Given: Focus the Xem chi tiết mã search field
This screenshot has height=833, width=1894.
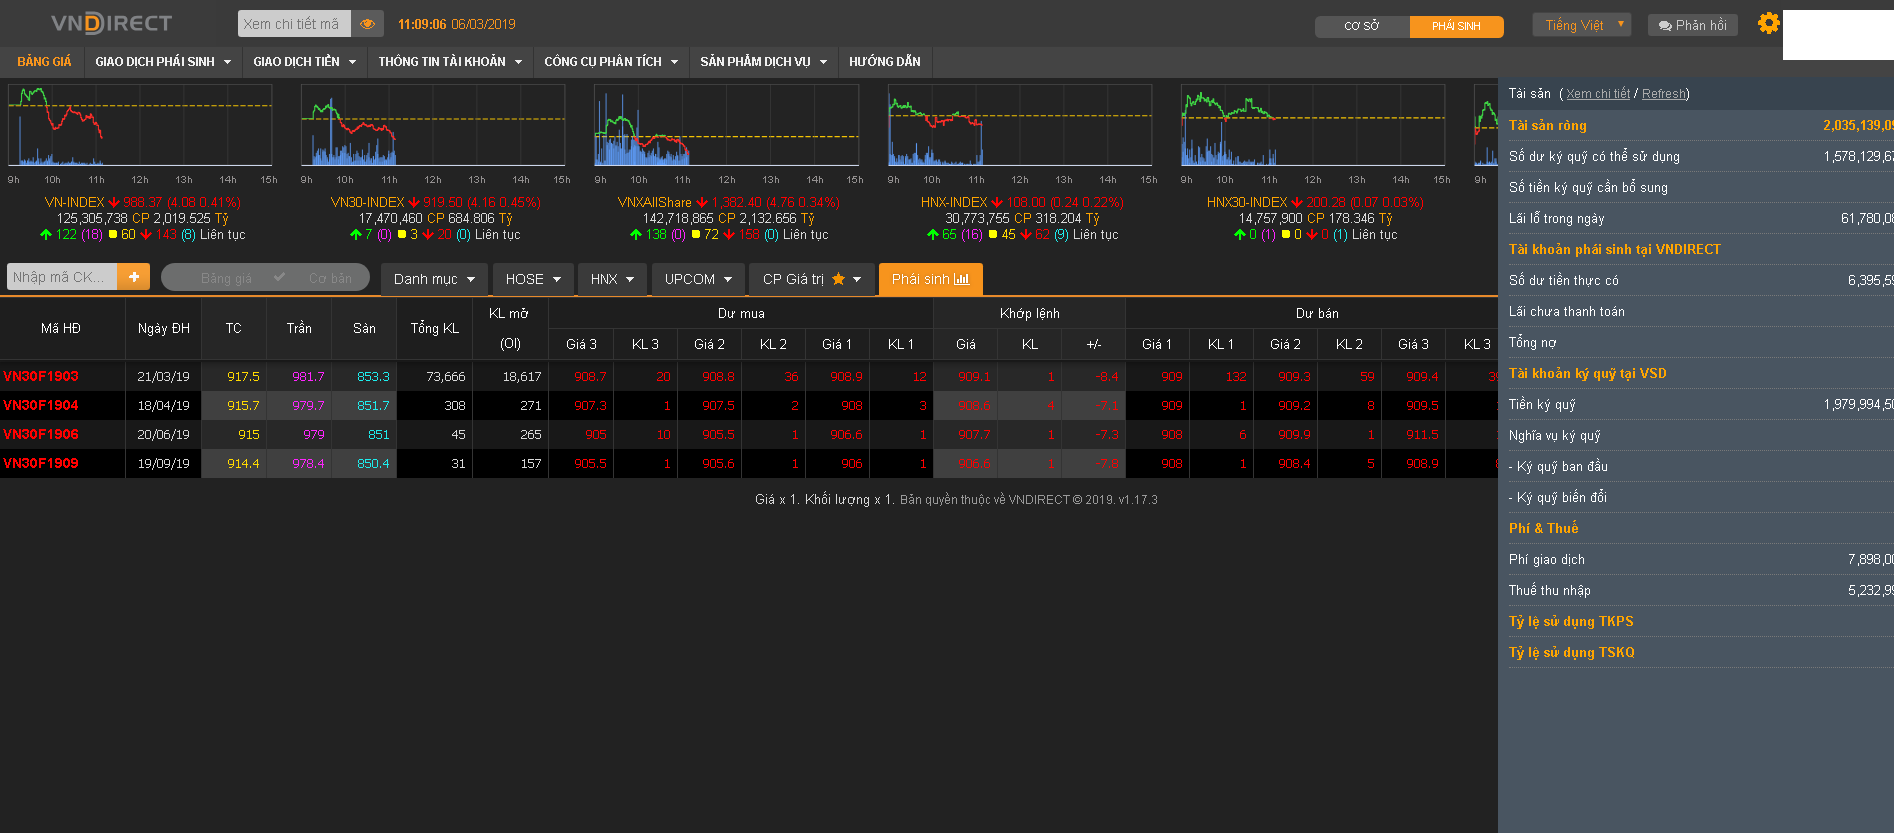Looking at the screenshot, I should pos(295,24).
